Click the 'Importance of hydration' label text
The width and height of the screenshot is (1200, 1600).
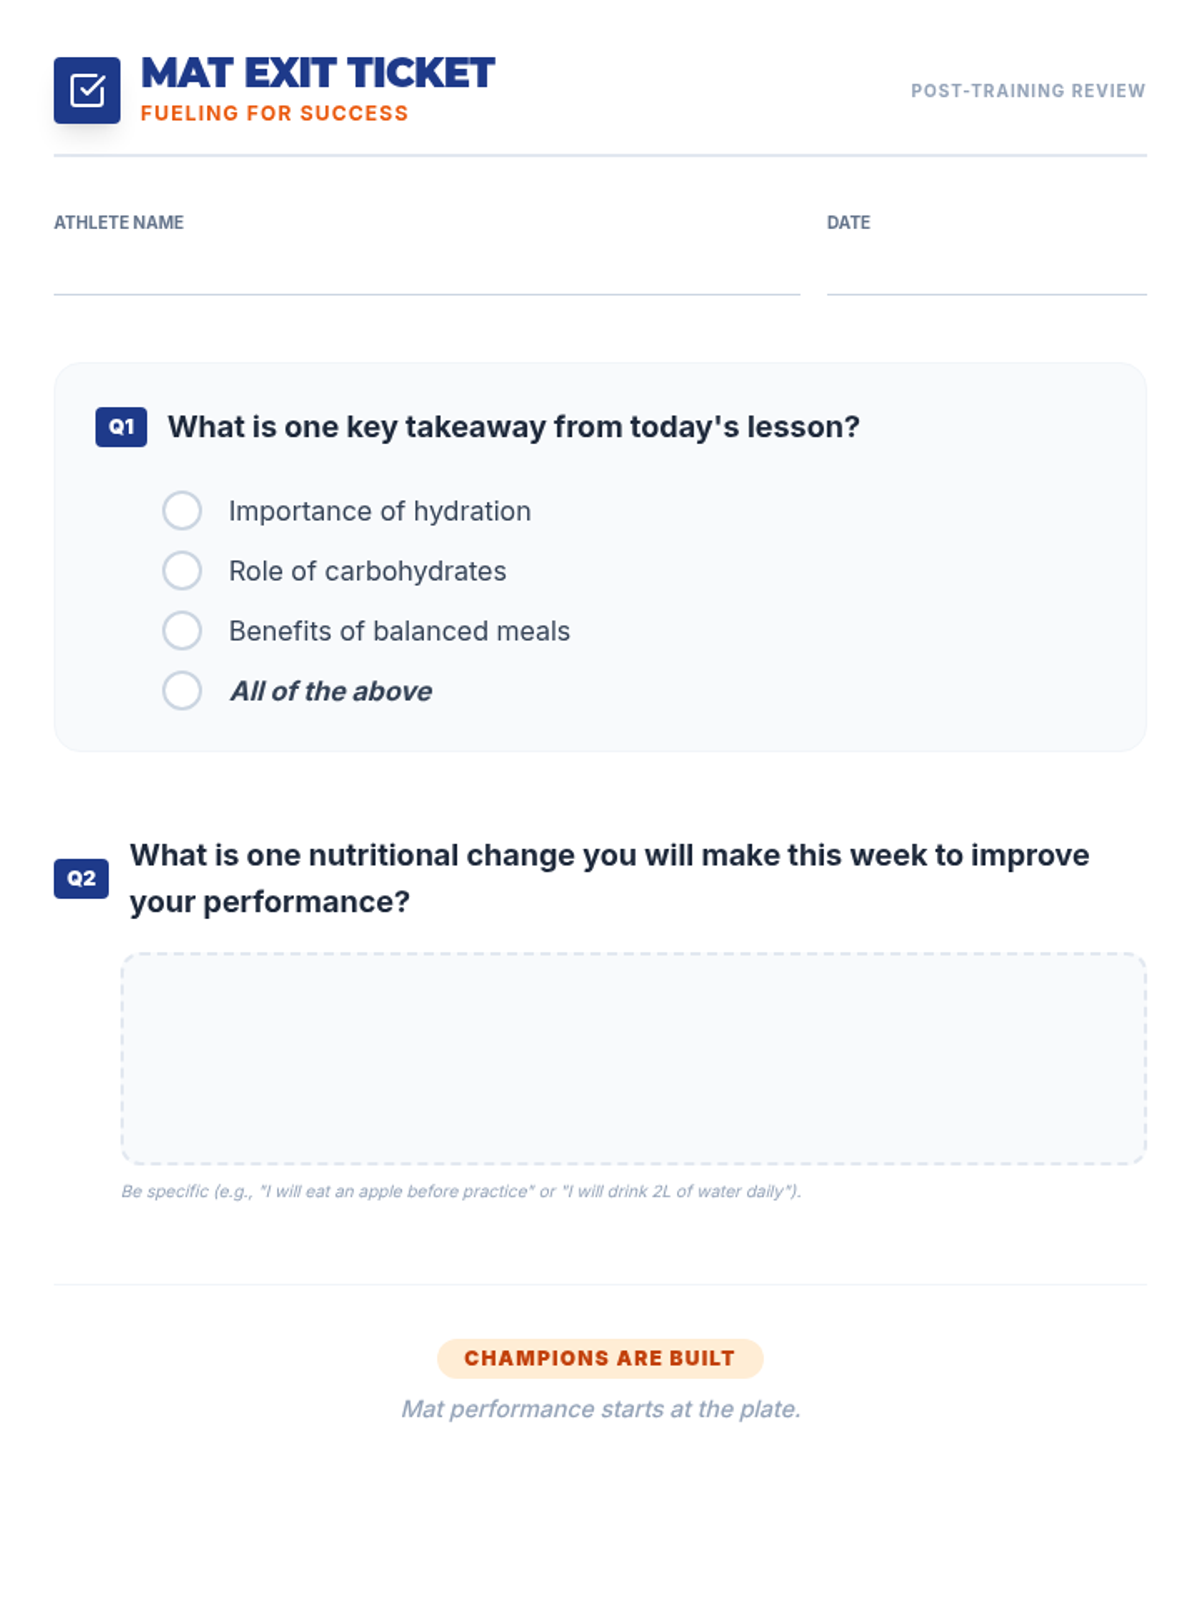[380, 511]
